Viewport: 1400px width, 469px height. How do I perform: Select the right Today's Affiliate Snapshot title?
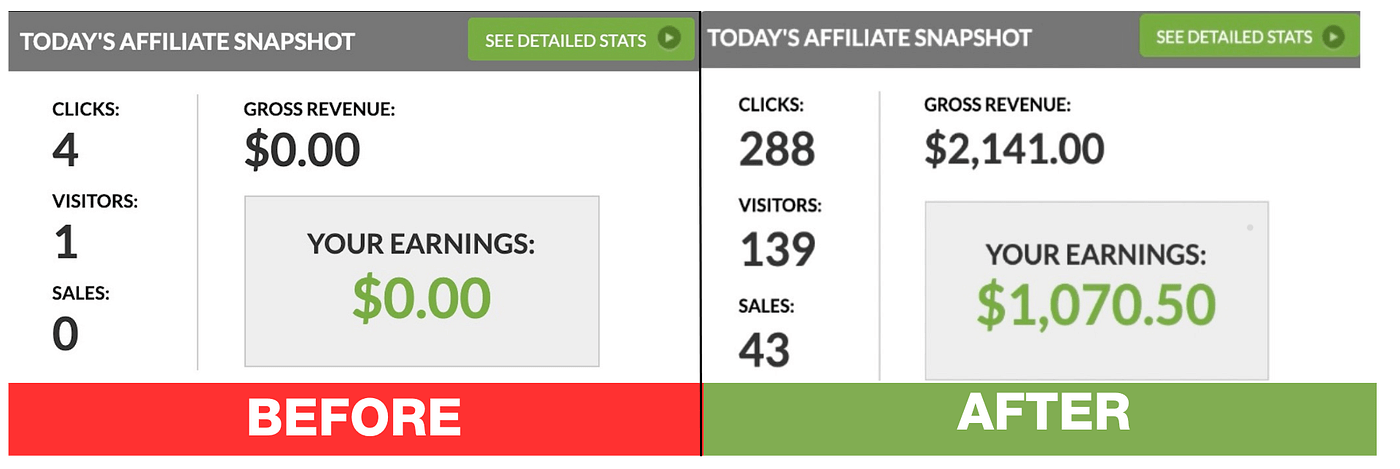[x=869, y=38]
